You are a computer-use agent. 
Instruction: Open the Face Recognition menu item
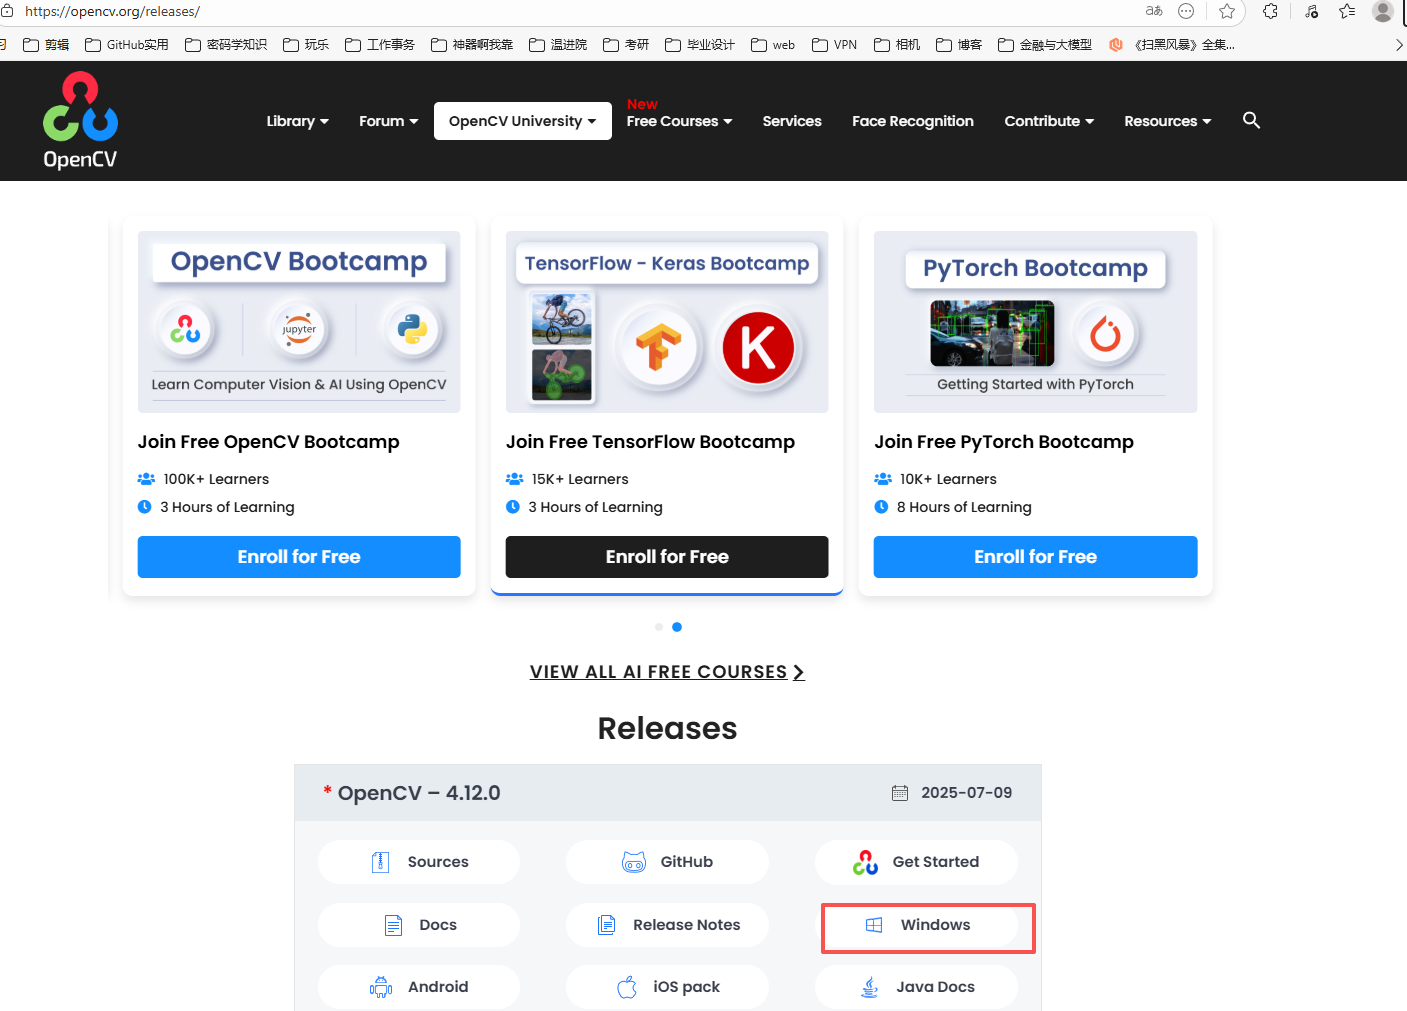point(913,121)
